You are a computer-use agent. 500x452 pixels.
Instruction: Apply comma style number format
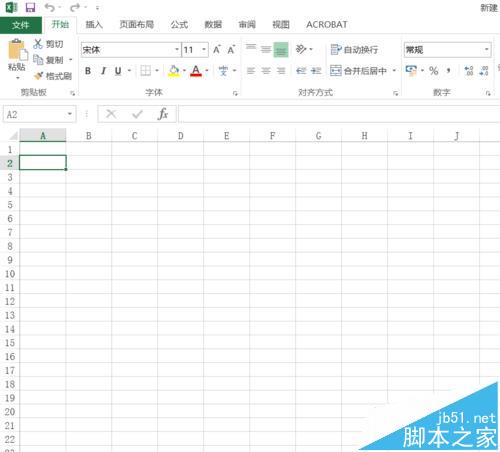click(449, 71)
